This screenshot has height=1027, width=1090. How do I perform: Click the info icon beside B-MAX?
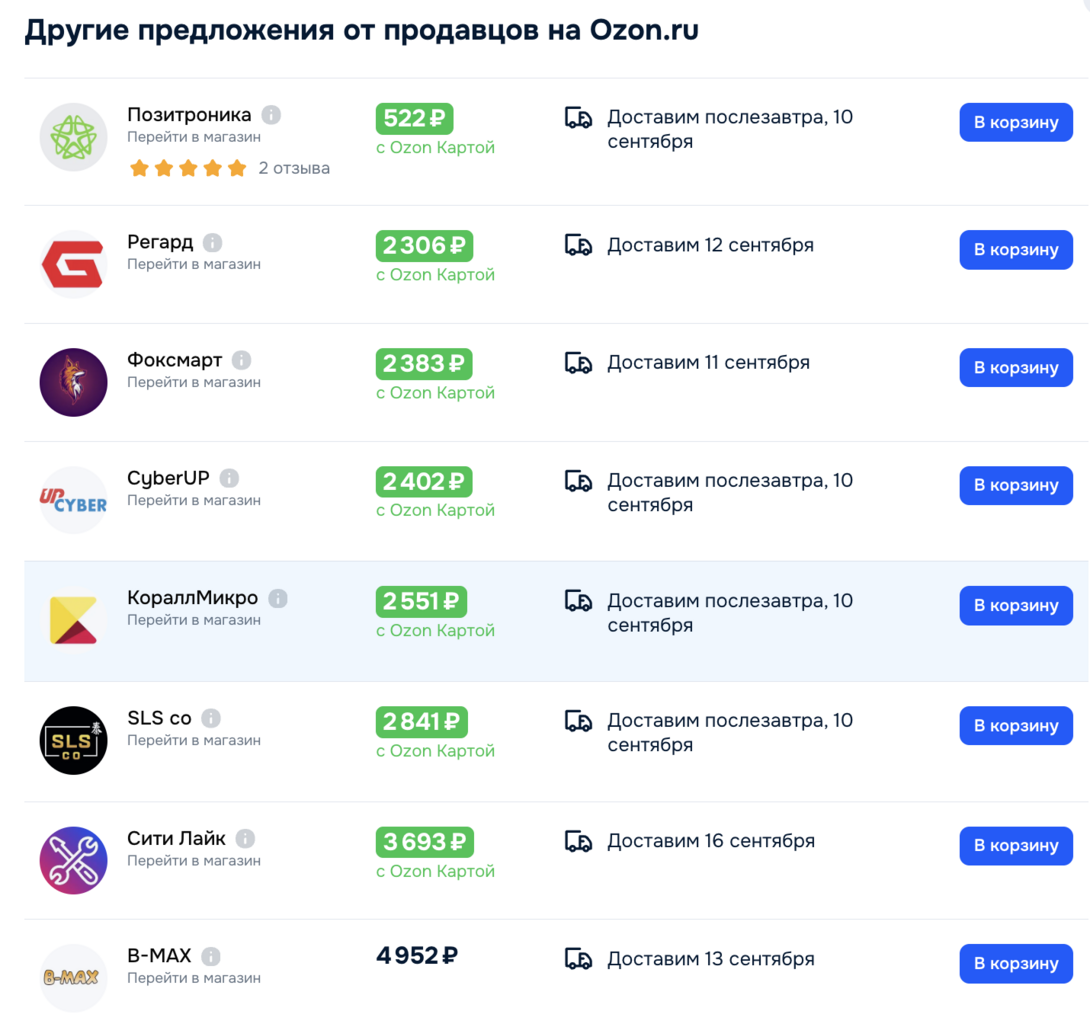click(x=211, y=957)
